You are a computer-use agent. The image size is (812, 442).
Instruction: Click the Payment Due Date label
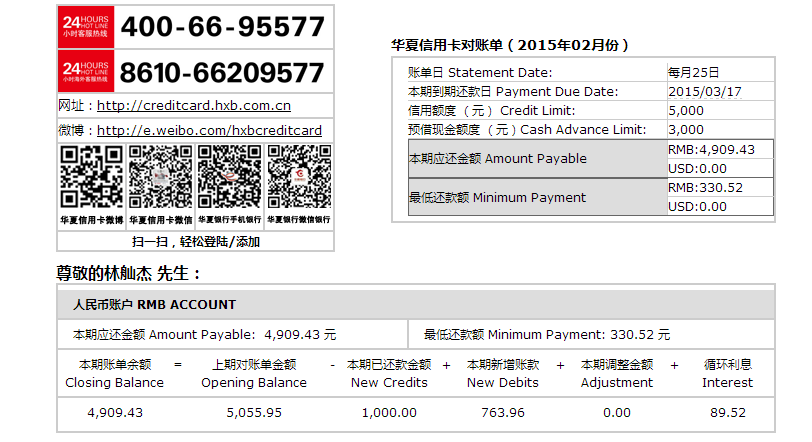pyautogui.click(x=513, y=92)
